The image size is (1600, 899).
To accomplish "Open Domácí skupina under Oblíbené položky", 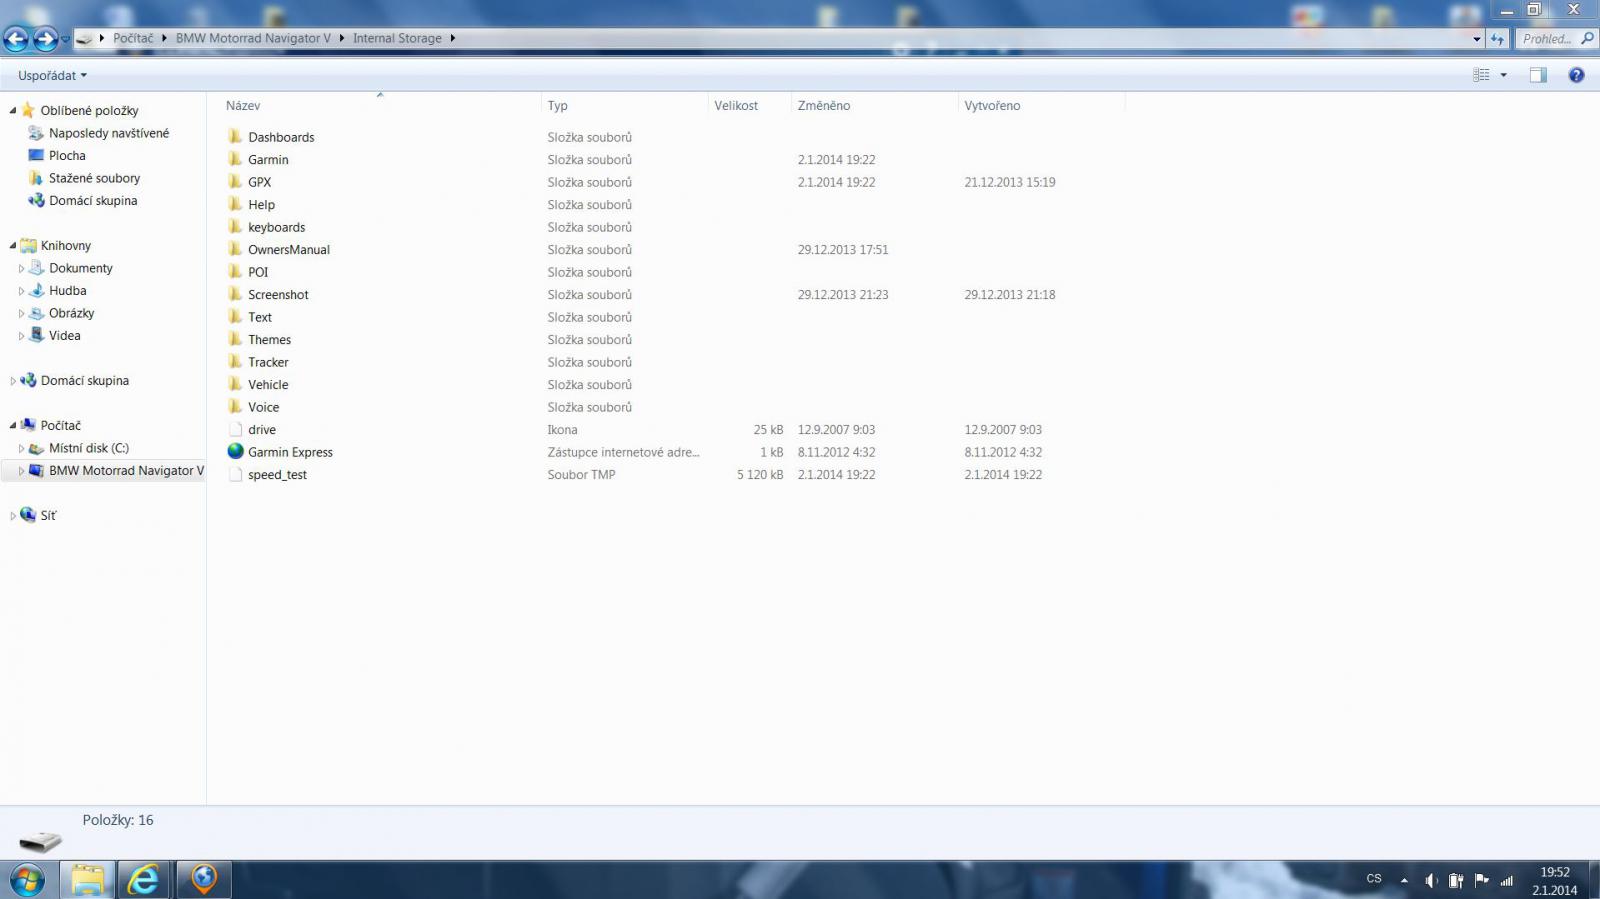I will [x=93, y=201].
